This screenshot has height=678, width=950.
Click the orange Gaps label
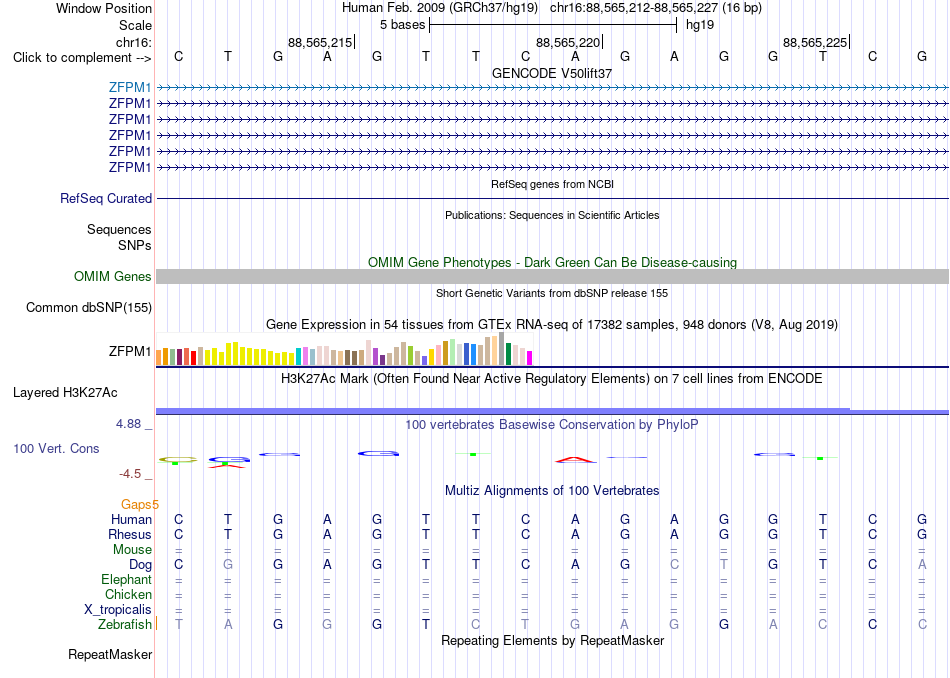pyautogui.click(x=137, y=504)
